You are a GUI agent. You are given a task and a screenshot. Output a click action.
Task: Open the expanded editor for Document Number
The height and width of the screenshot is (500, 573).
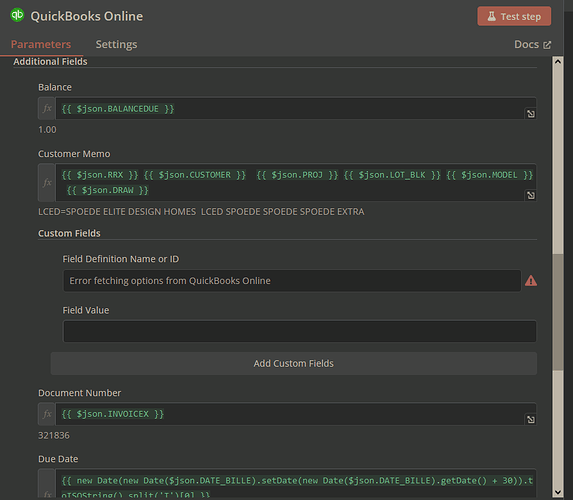tap(531, 420)
